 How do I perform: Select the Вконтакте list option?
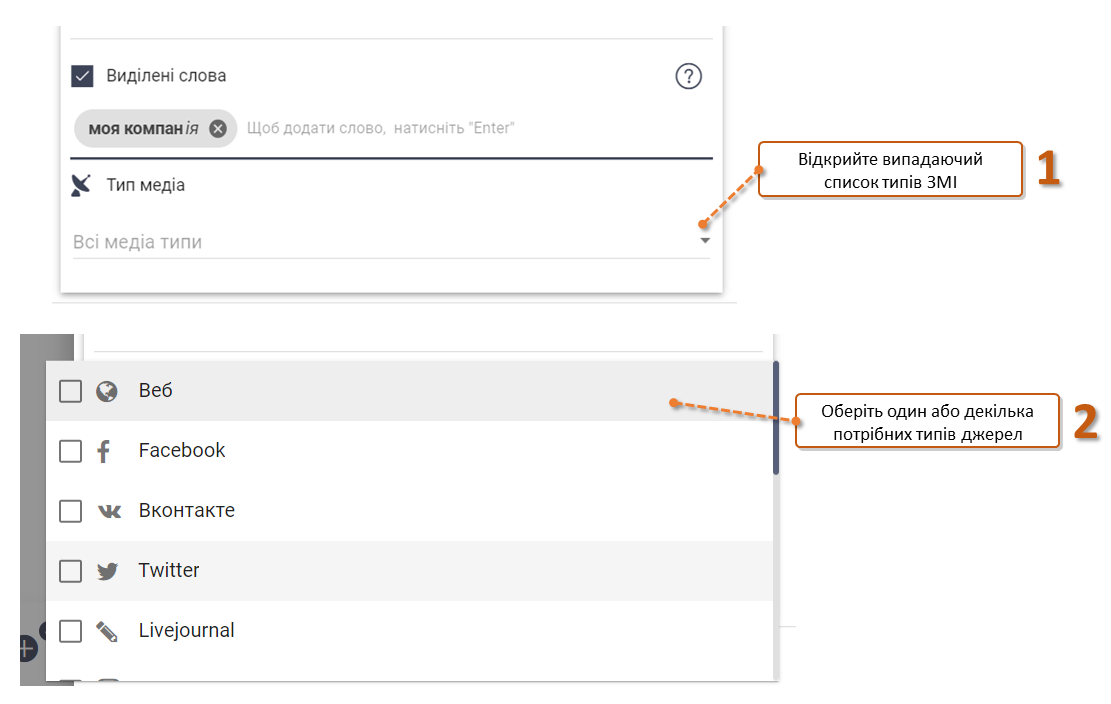(x=410, y=511)
